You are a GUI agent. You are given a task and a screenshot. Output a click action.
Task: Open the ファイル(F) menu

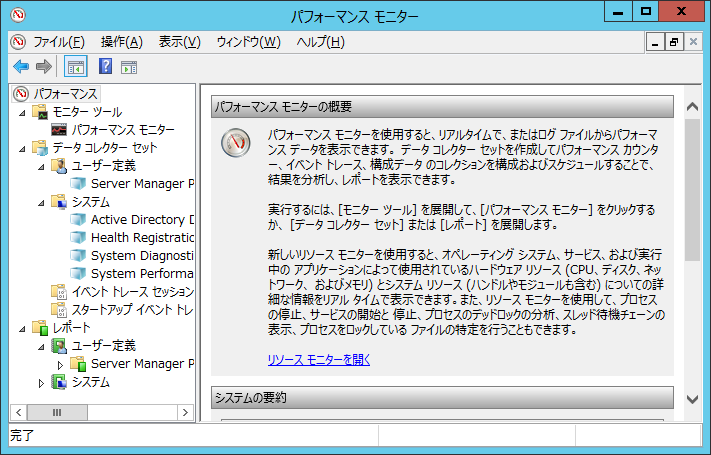[59, 42]
